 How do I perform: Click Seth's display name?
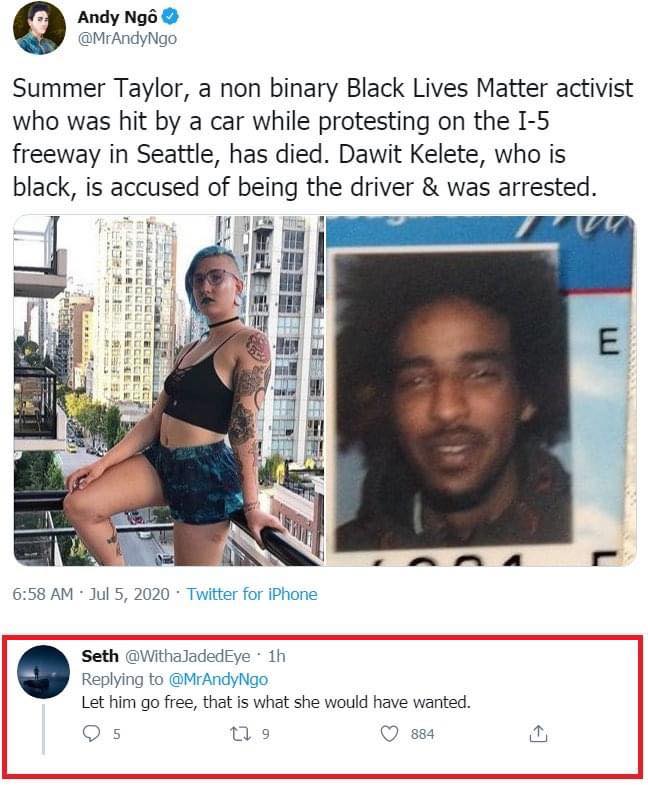[100, 656]
